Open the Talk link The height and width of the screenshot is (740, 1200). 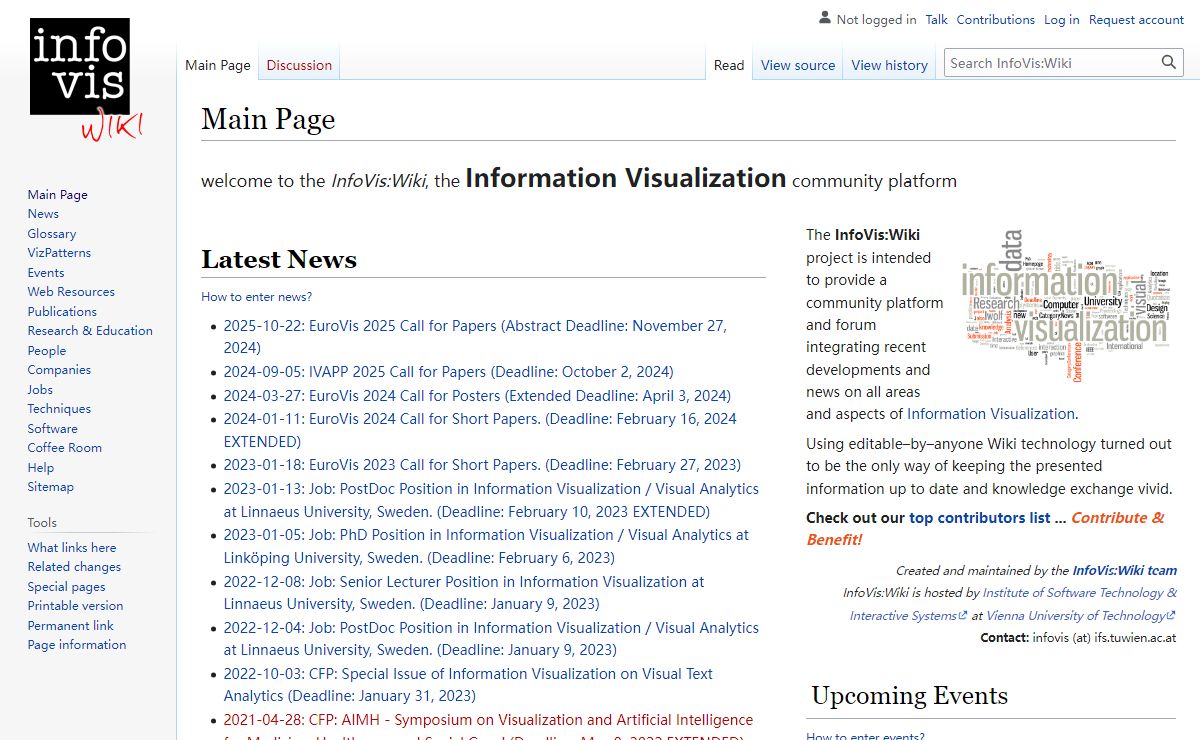point(937,19)
